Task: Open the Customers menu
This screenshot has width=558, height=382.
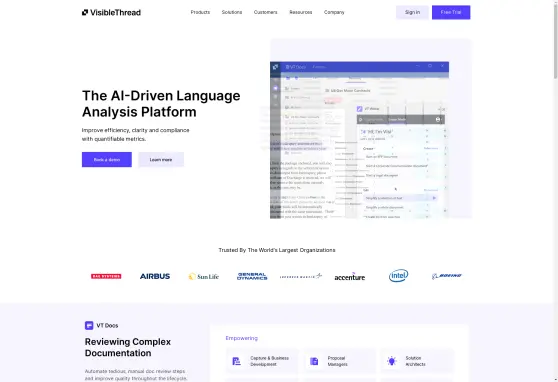Action: coord(265,12)
